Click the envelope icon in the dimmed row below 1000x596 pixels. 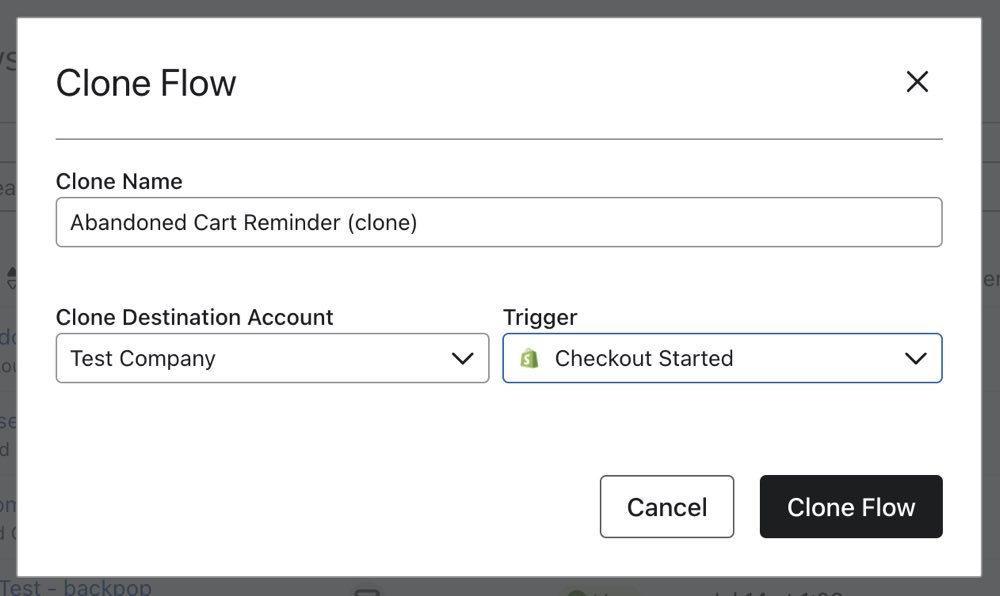pyautogui.click(x=368, y=591)
